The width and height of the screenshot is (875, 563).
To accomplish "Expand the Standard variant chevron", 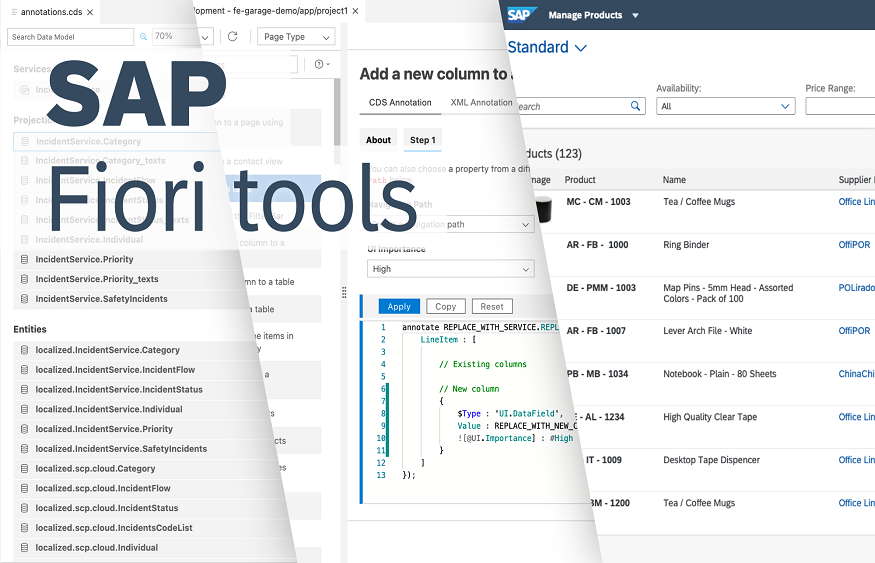I will [x=581, y=48].
